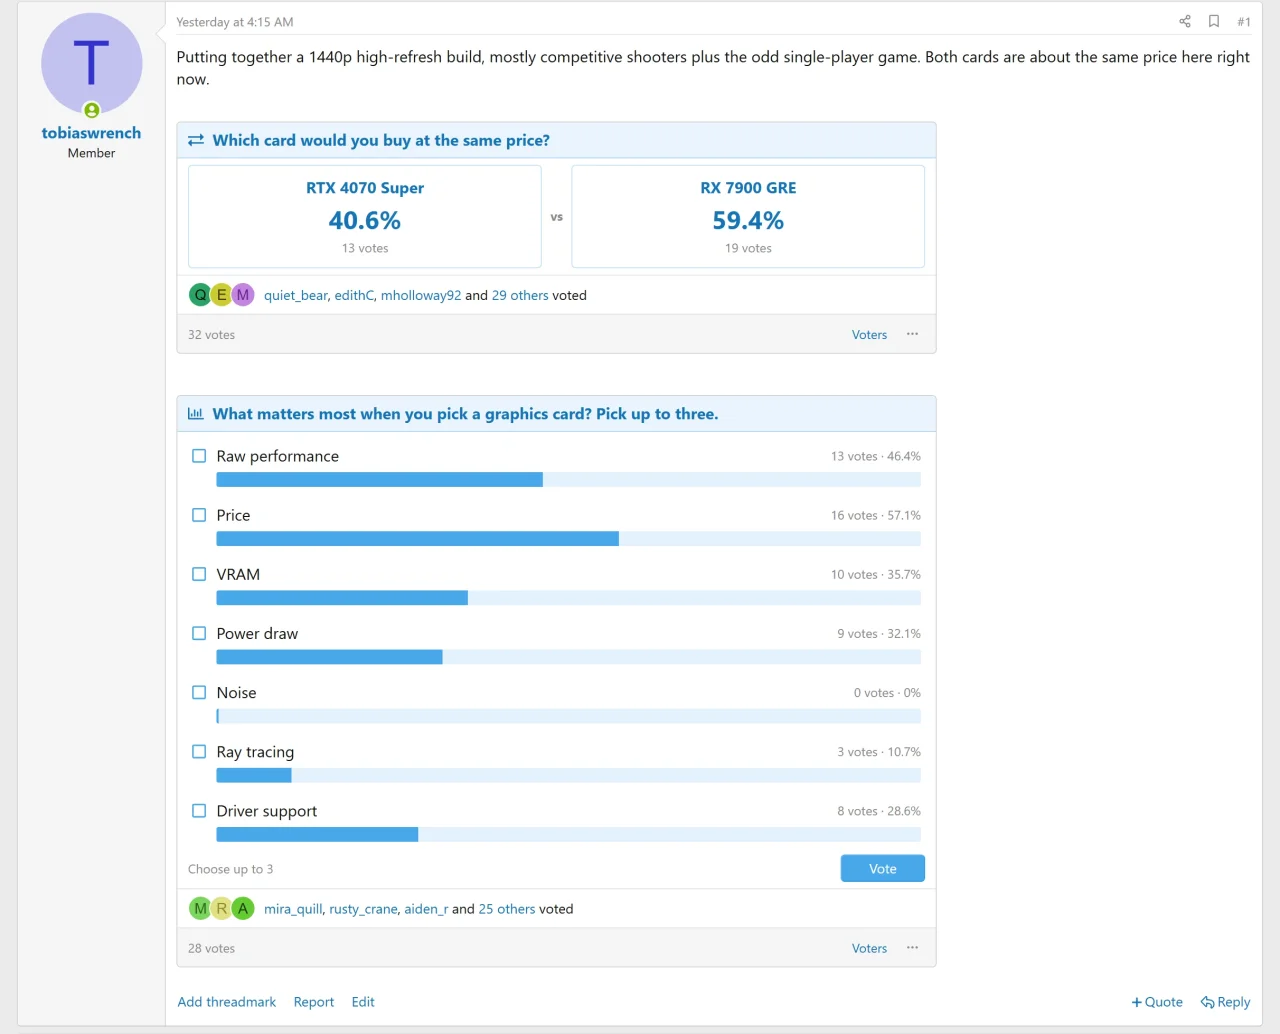Reply to this post

tap(1226, 1002)
